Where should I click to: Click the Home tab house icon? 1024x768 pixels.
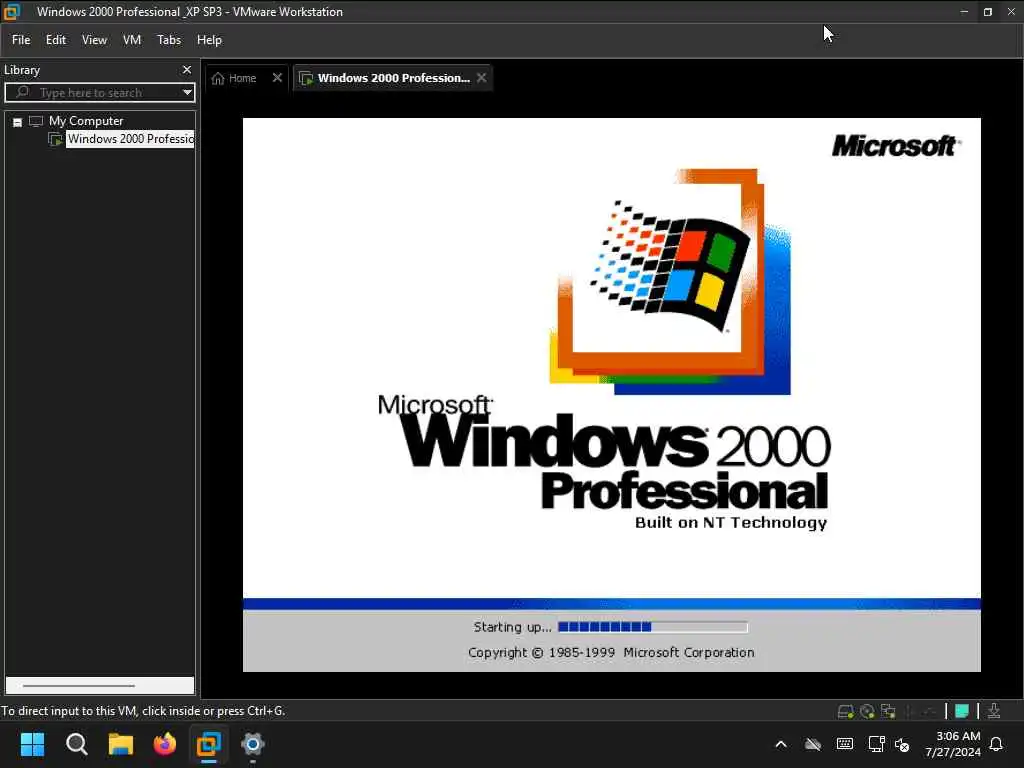[x=218, y=78]
